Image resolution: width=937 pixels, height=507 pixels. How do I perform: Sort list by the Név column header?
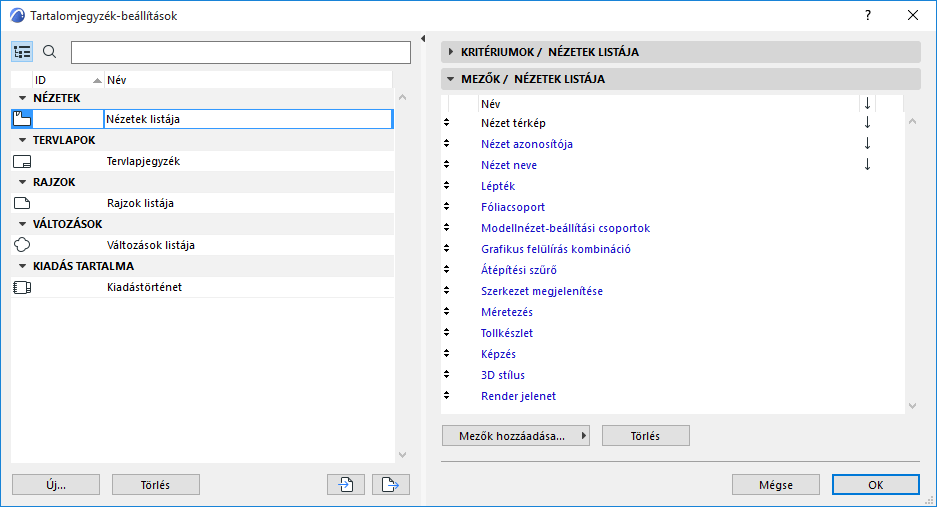(x=248, y=79)
